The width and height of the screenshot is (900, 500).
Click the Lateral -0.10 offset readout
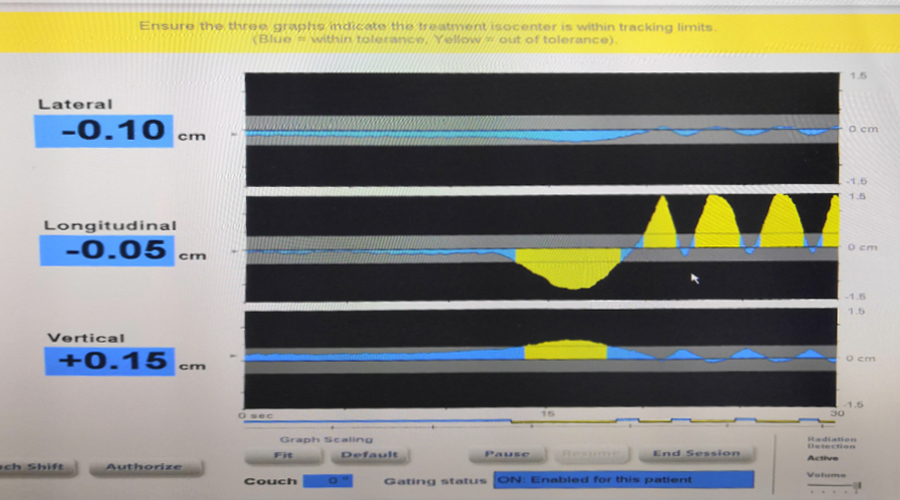click(x=104, y=131)
